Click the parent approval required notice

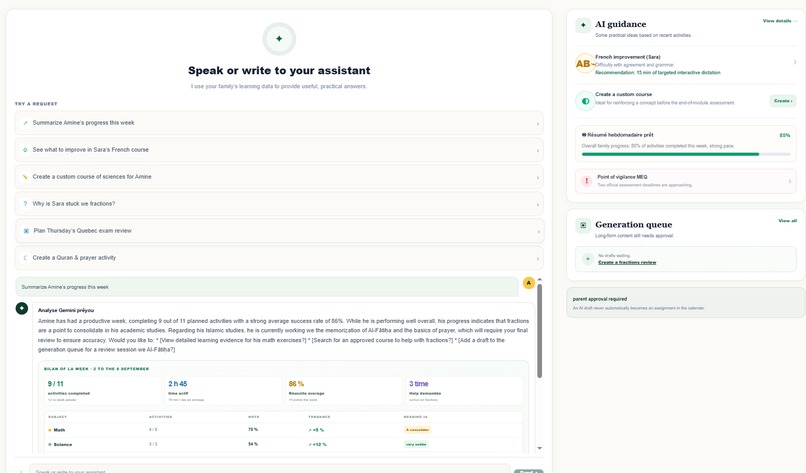coord(686,303)
